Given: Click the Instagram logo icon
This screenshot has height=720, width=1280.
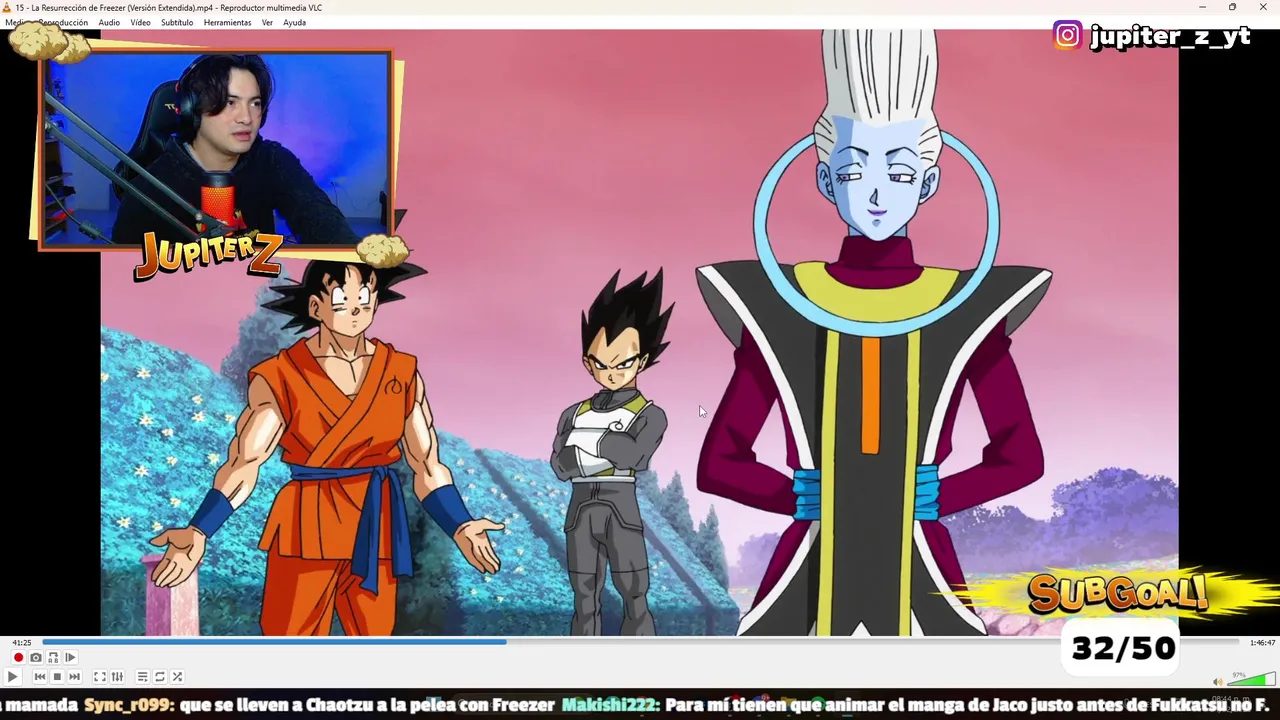Looking at the screenshot, I should pos(1068,35).
